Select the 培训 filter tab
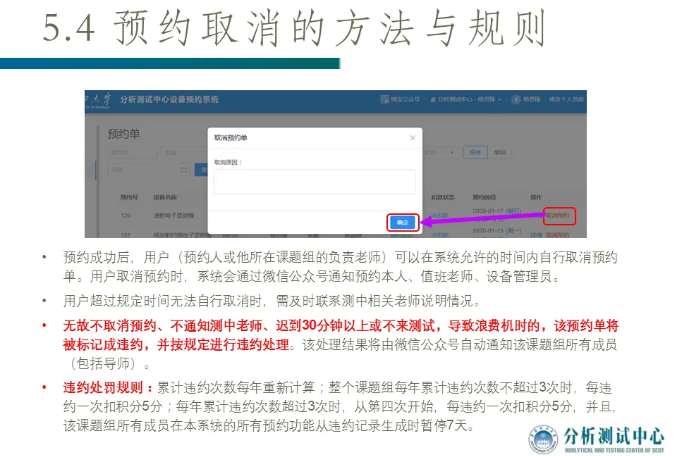 (x=498, y=152)
